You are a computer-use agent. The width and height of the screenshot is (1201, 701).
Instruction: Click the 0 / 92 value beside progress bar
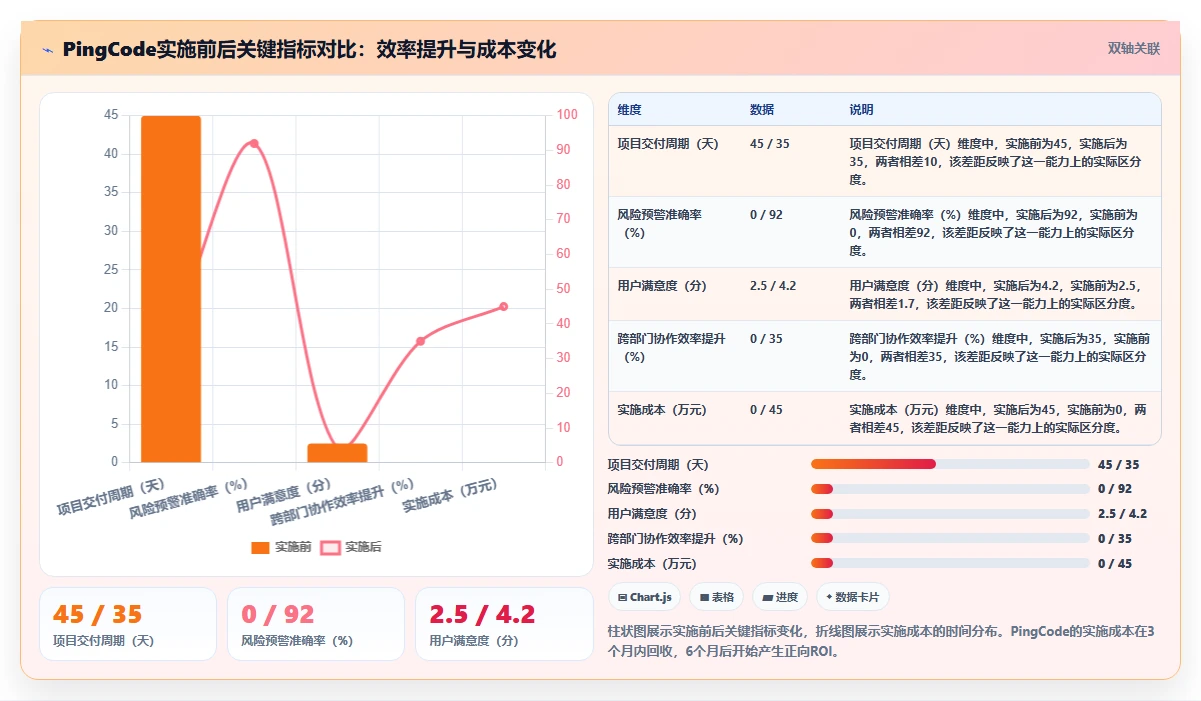(x=1115, y=489)
